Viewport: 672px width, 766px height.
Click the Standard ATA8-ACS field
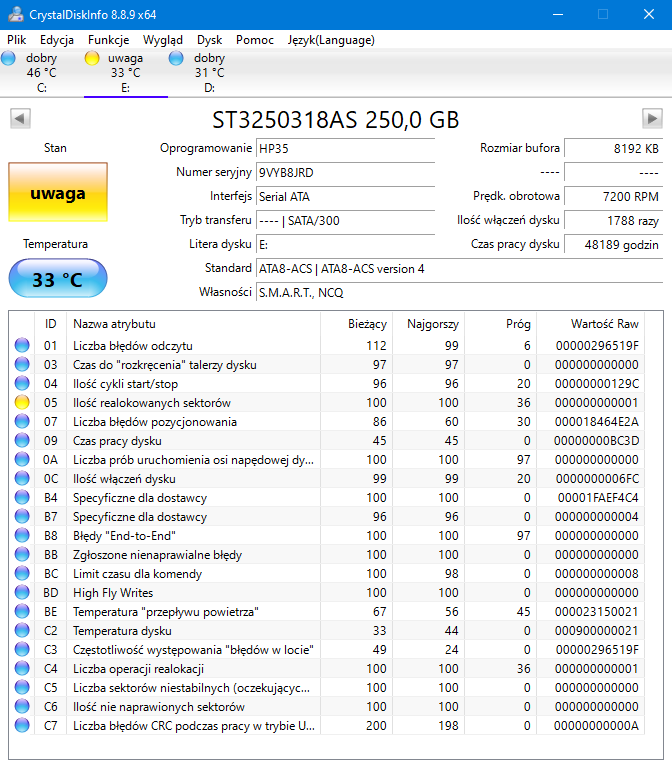coord(459,269)
